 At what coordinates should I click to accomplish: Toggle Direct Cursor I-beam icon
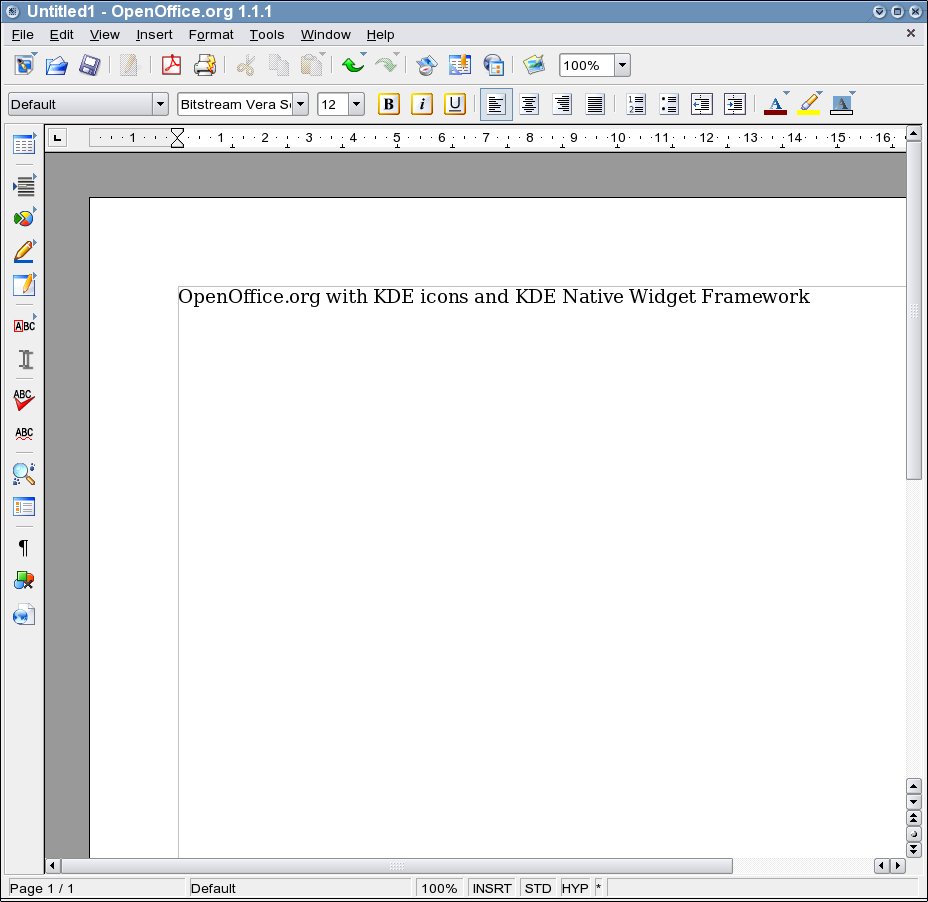click(x=25, y=359)
